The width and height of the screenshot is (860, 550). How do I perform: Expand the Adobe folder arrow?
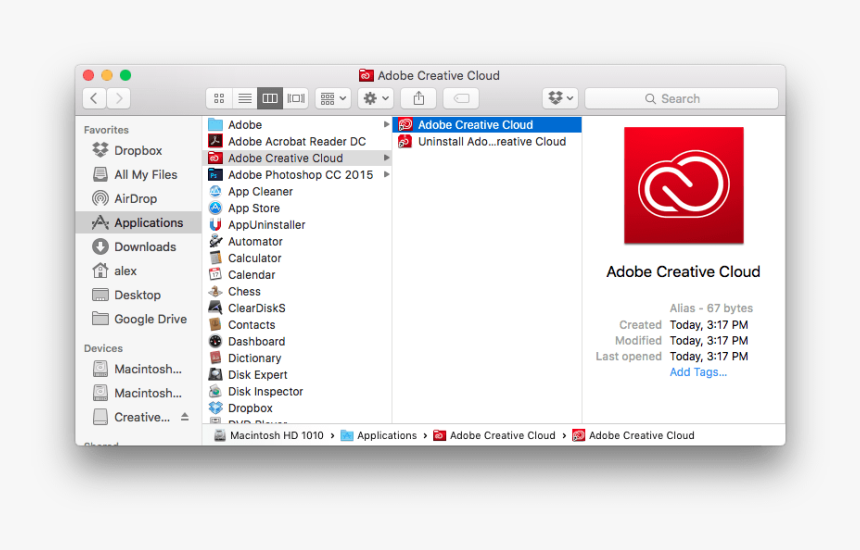[x=387, y=125]
